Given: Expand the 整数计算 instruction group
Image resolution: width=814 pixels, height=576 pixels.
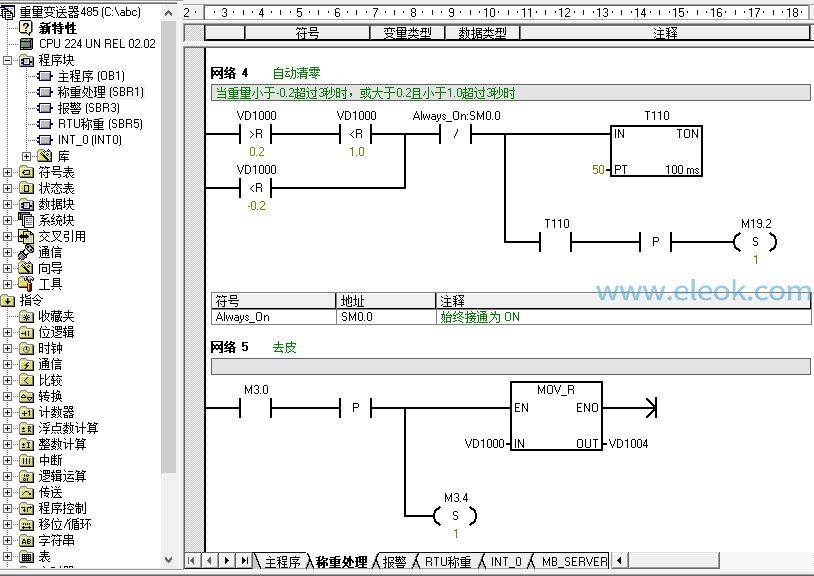Looking at the screenshot, I should [x=7, y=445].
